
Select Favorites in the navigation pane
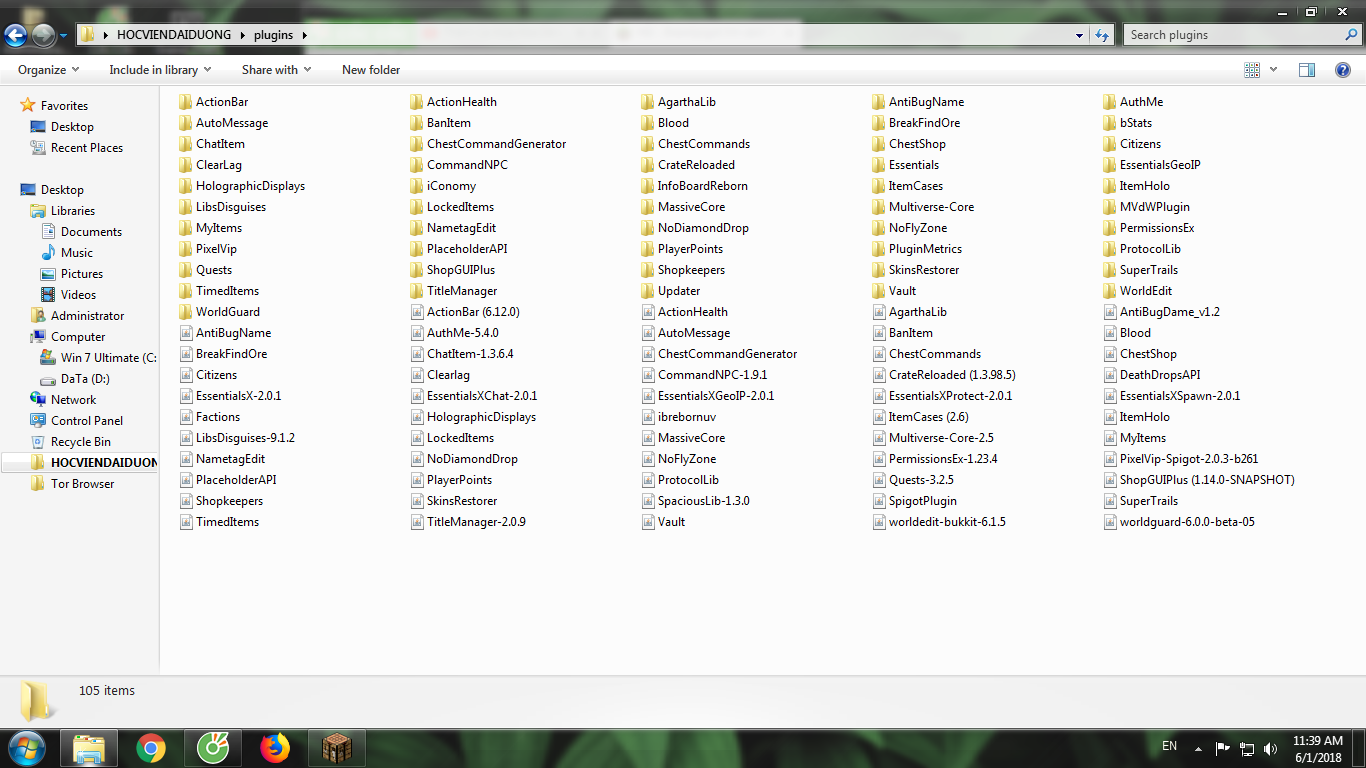[64, 106]
